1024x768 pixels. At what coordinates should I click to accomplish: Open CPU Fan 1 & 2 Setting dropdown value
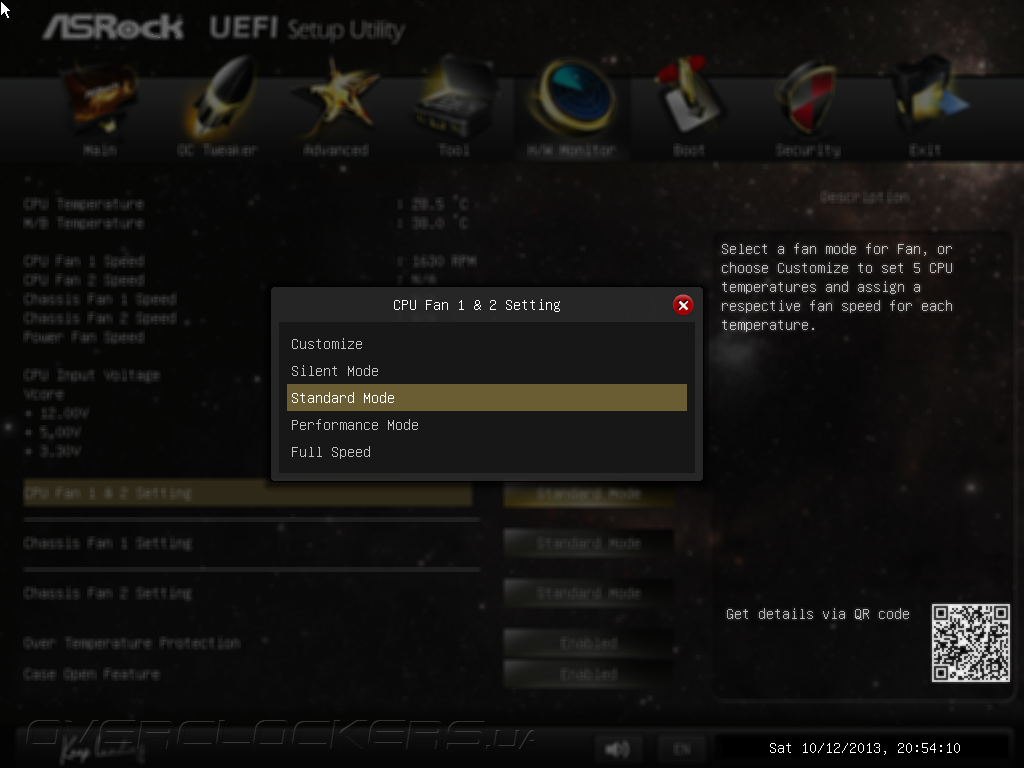coord(588,494)
